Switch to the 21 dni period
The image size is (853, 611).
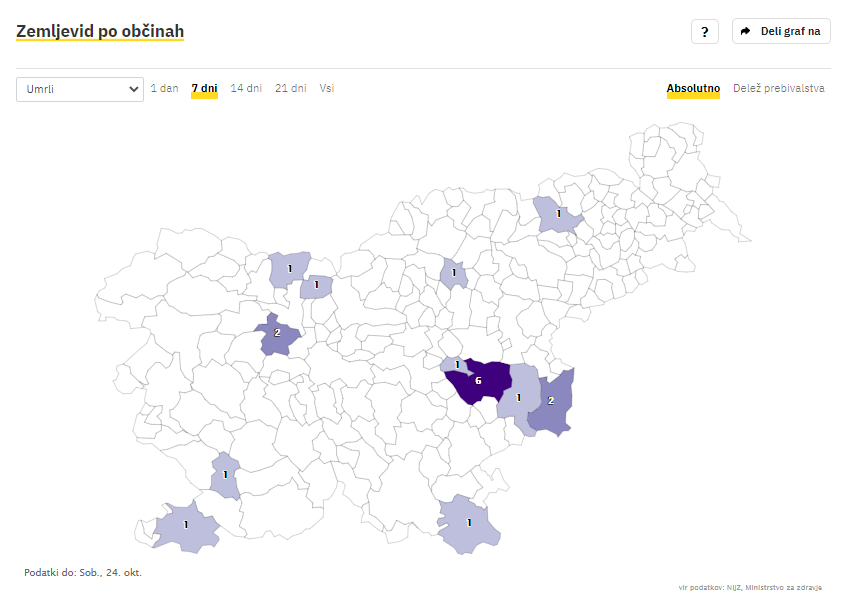coord(290,88)
